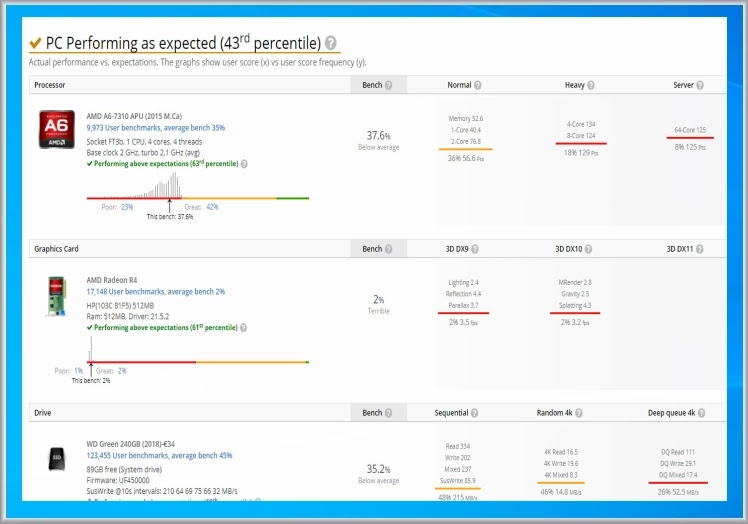748x524 pixels.
Task: Click the 46% 14.8 MB/s random 4k result
Action: [x=561, y=492]
